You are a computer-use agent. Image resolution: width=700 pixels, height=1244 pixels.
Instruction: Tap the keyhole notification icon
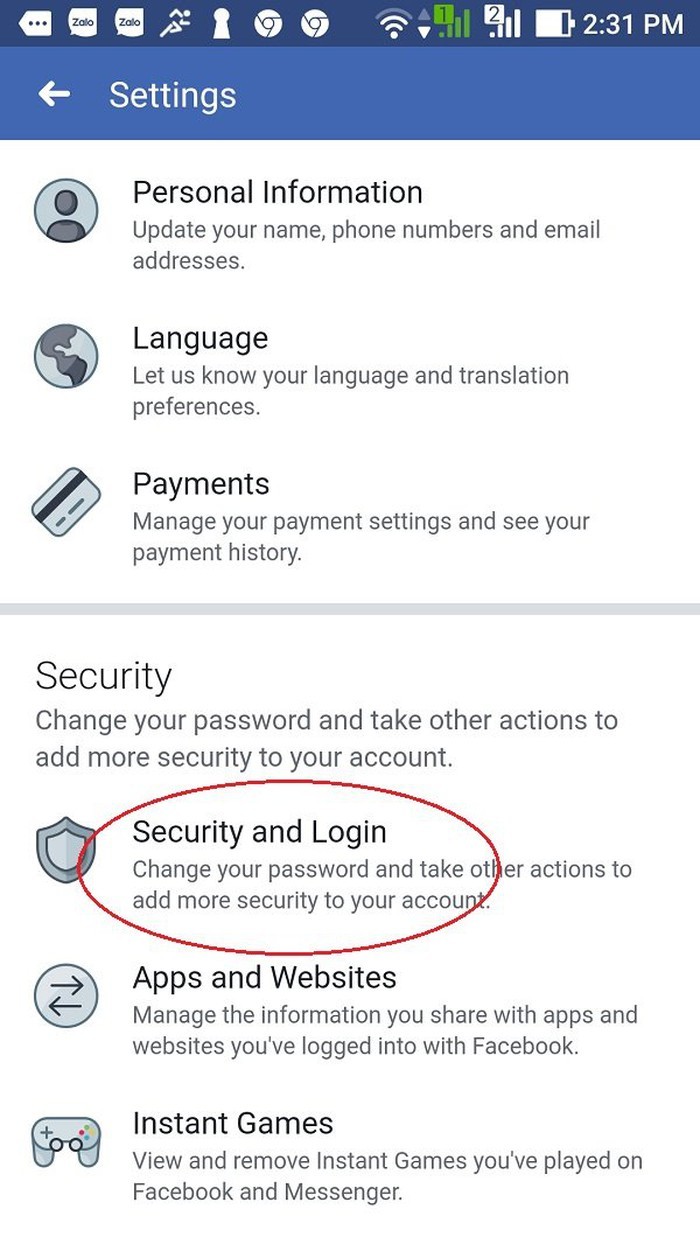pyautogui.click(x=222, y=22)
